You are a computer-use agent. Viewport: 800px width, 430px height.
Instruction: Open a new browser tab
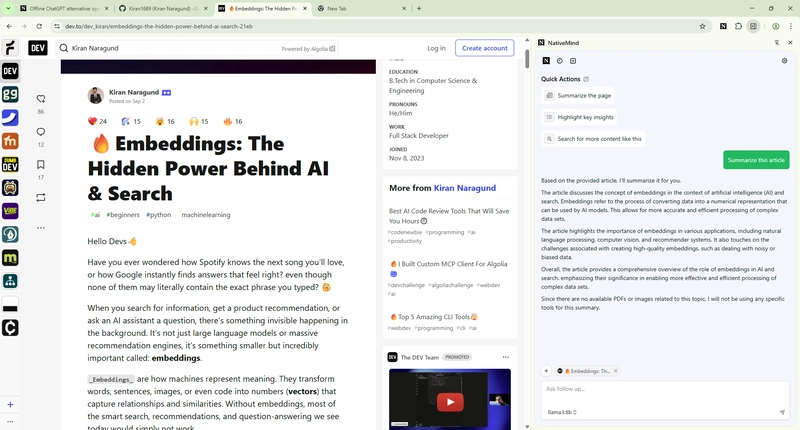(419, 8)
